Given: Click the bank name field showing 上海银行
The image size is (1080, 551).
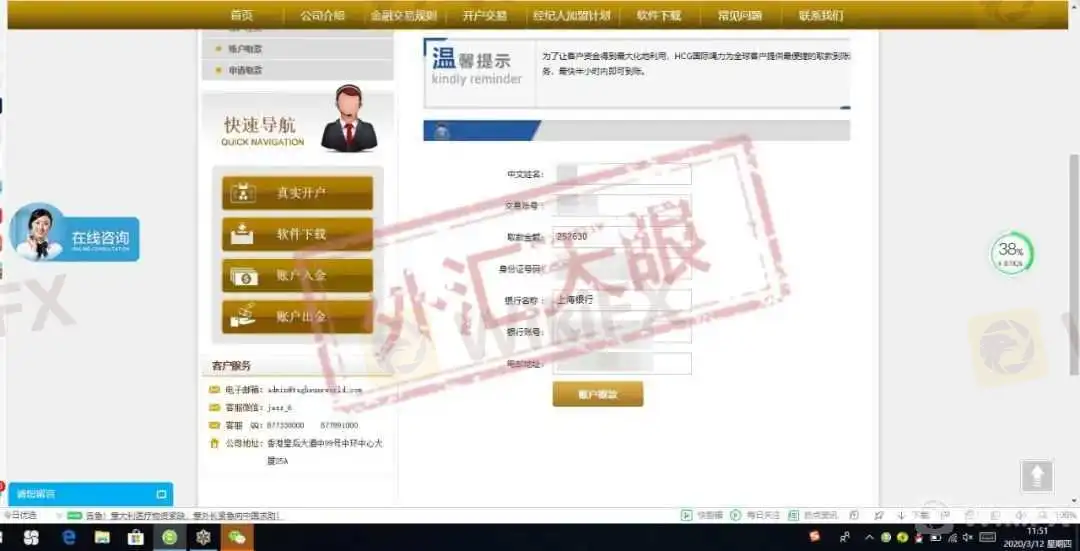Looking at the screenshot, I should (x=623, y=300).
